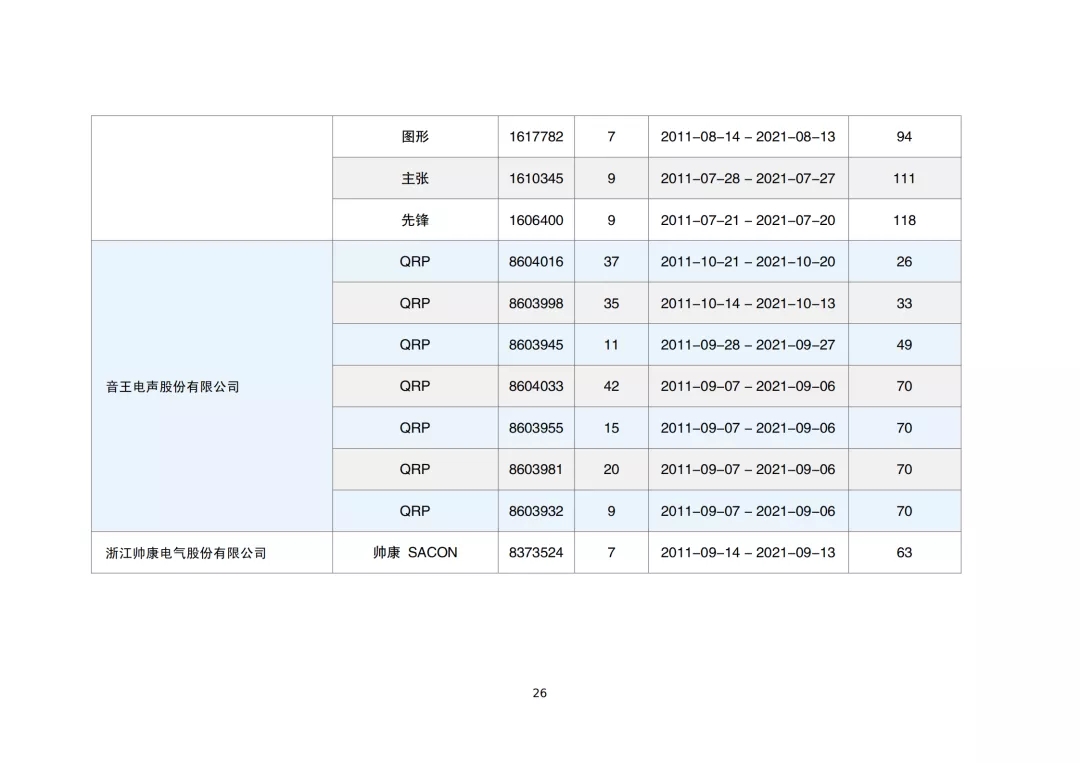1080x763 pixels.
Task: Select date range 2011-10-14 – 2021-10-13
Action: [748, 303]
